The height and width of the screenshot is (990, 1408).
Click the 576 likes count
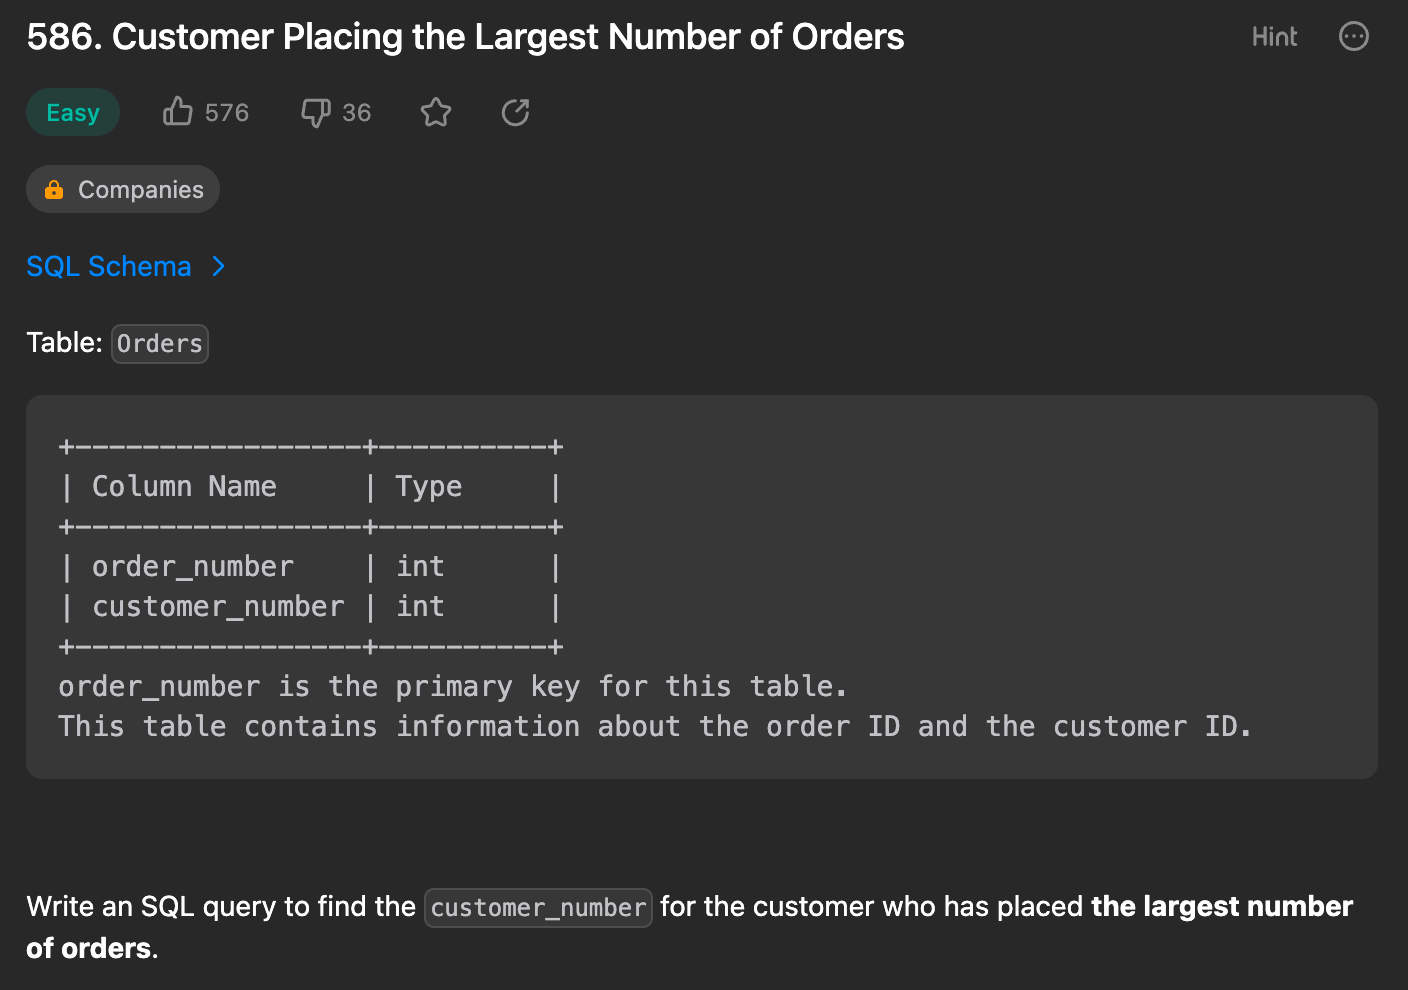click(227, 113)
